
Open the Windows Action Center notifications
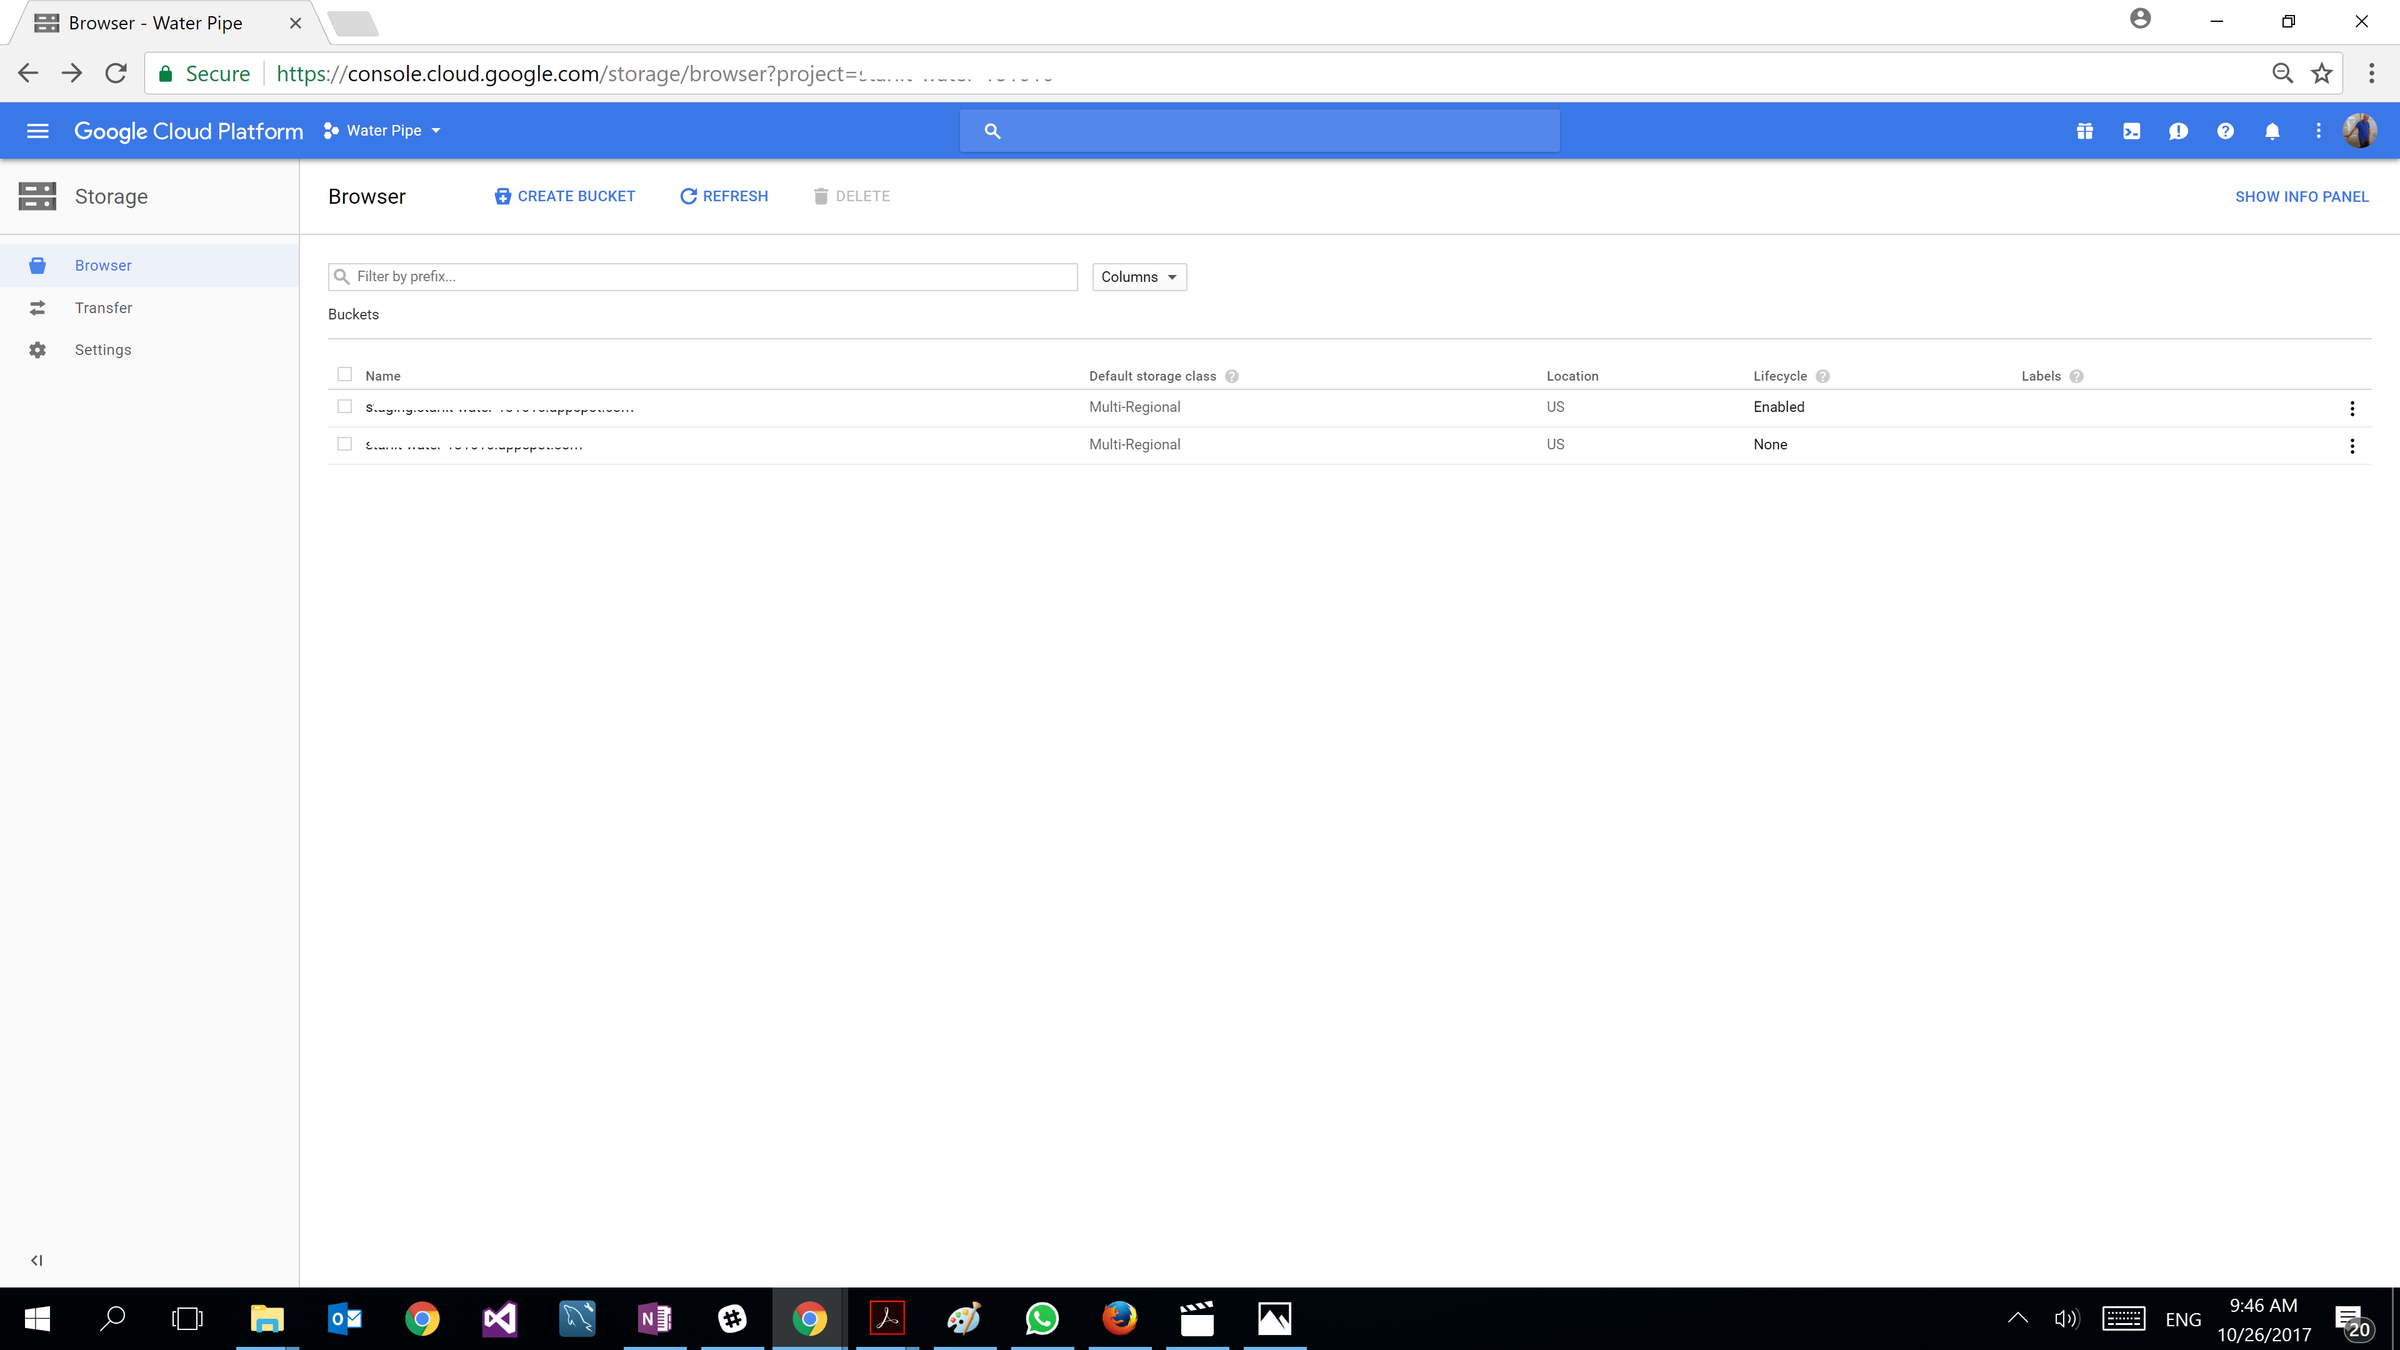click(x=2352, y=1320)
